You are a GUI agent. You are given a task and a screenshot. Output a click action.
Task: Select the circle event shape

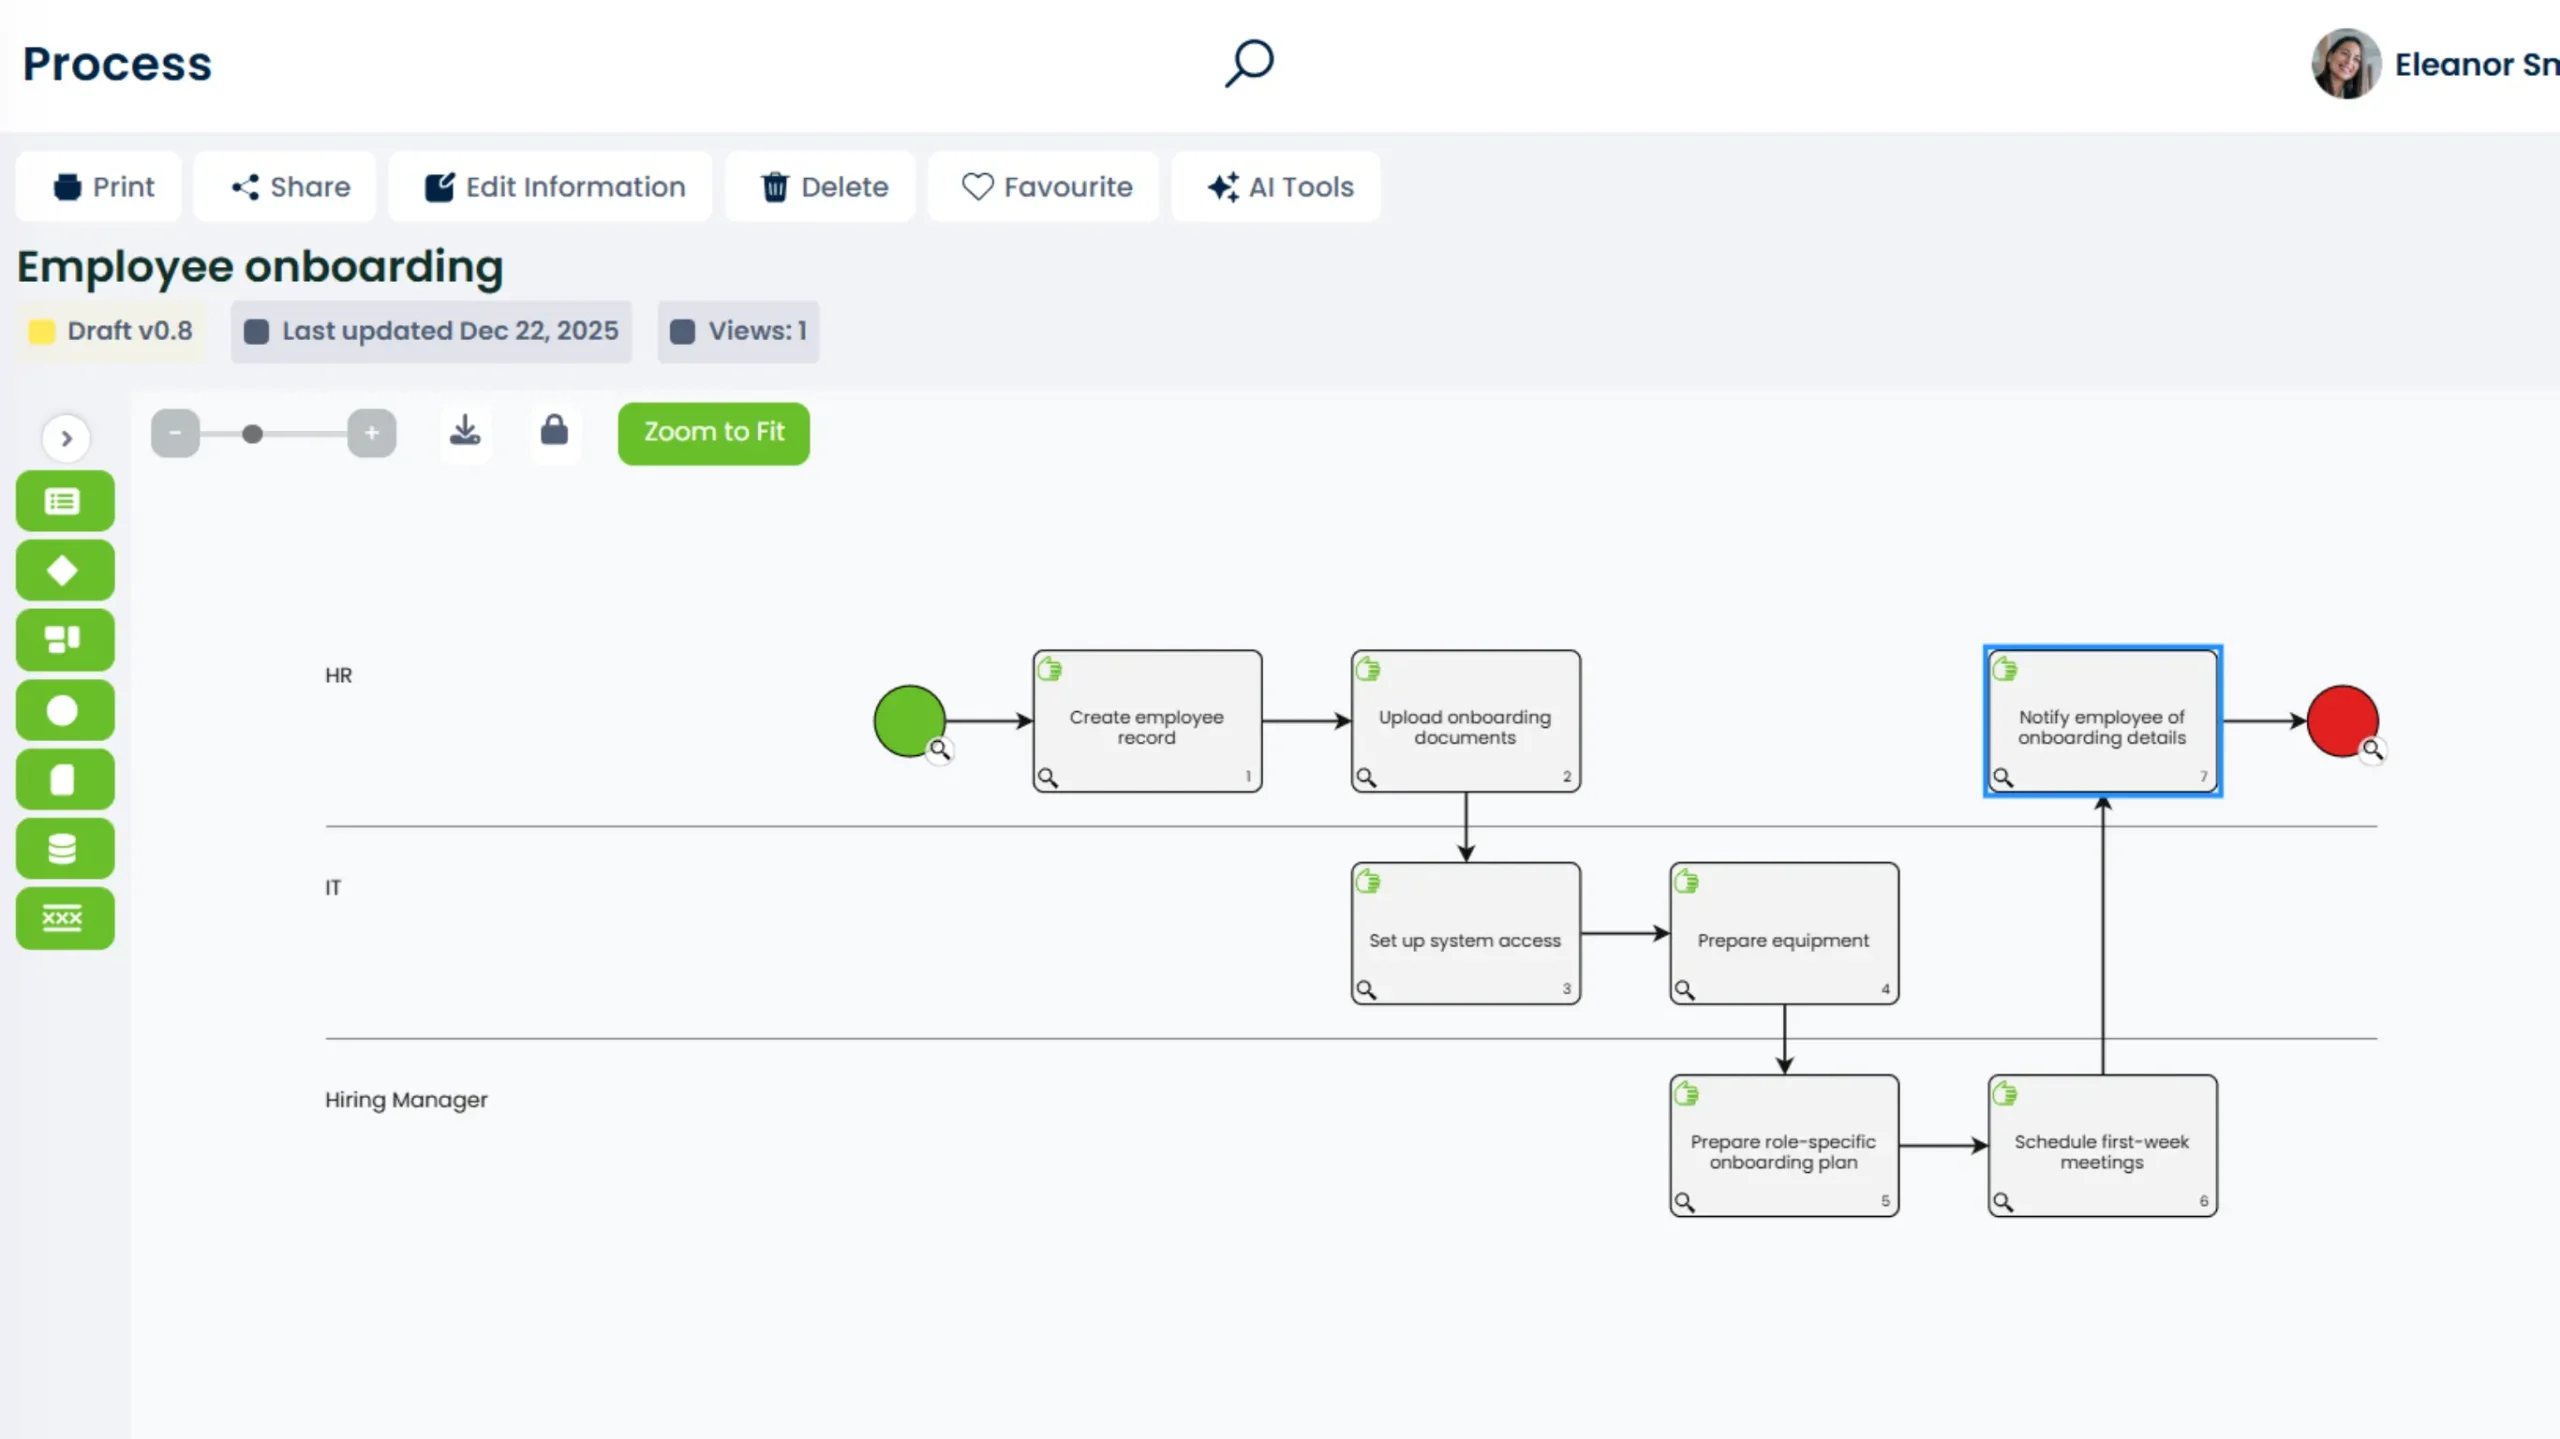64,710
